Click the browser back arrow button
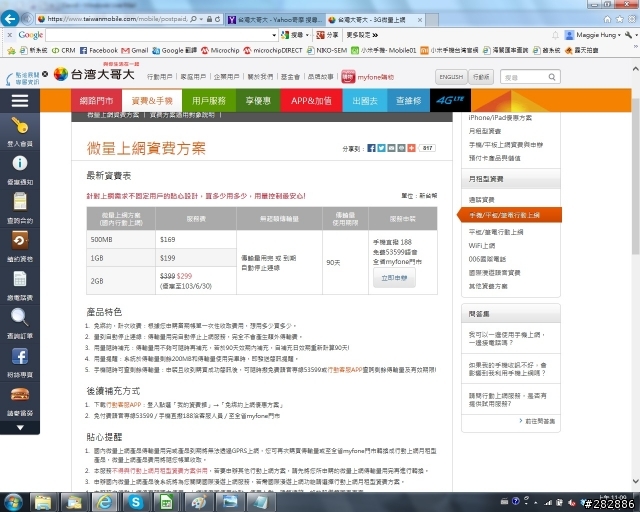640x512 pixels. pyautogui.click(x=10, y=19)
